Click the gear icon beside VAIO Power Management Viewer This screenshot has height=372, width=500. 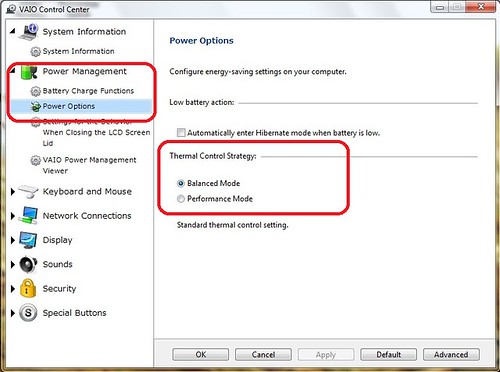click(35, 160)
